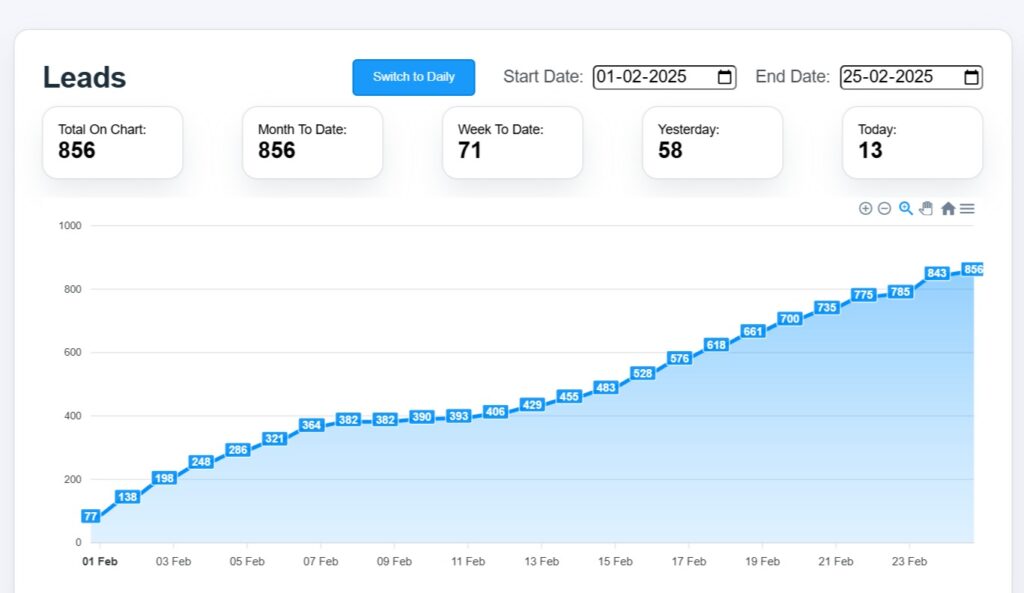Reset chart zoom with home icon

coord(947,208)
